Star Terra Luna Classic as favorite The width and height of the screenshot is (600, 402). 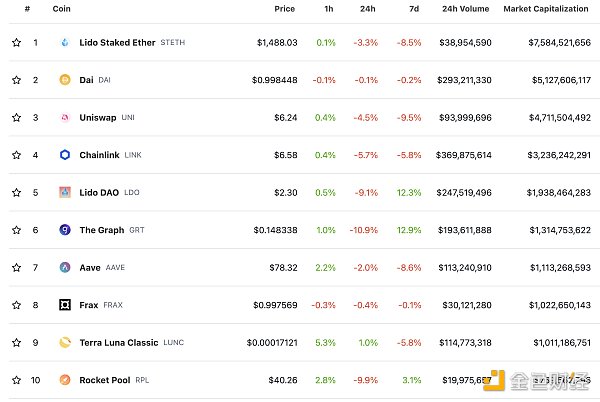coord(16,342)
